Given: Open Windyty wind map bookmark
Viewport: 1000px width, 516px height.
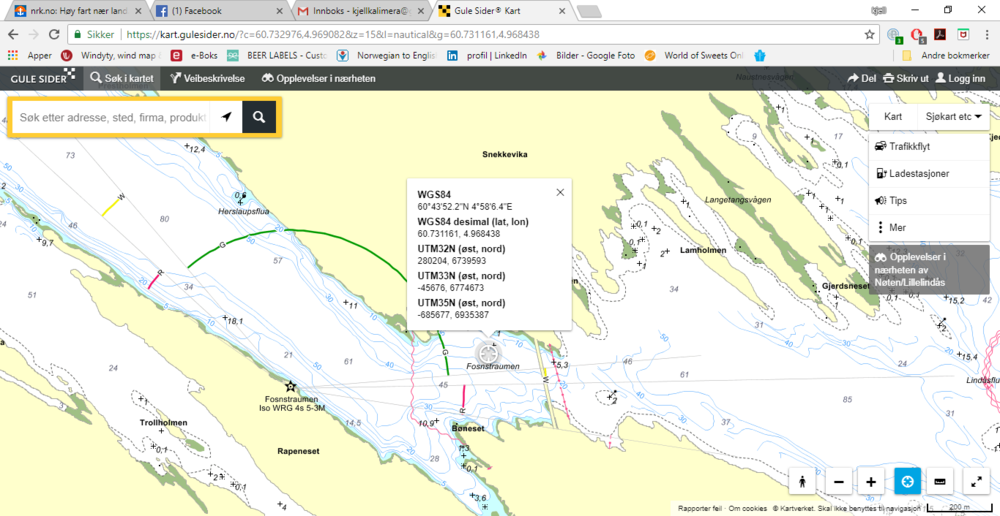Looking at the screenshot, I should pyautogui.click(x=111, y=55).
